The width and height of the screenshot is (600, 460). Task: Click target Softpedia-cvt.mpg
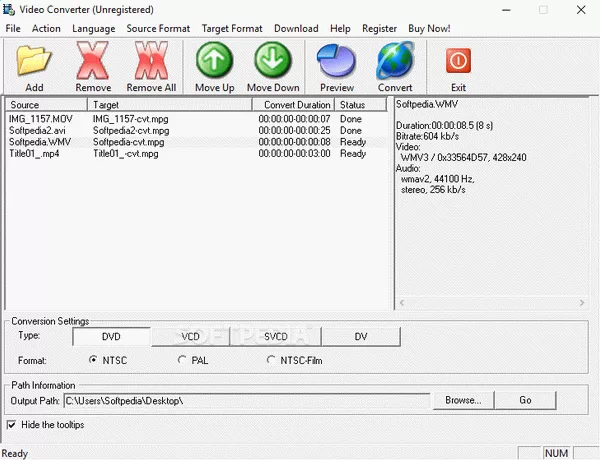[x=129, y=142]
